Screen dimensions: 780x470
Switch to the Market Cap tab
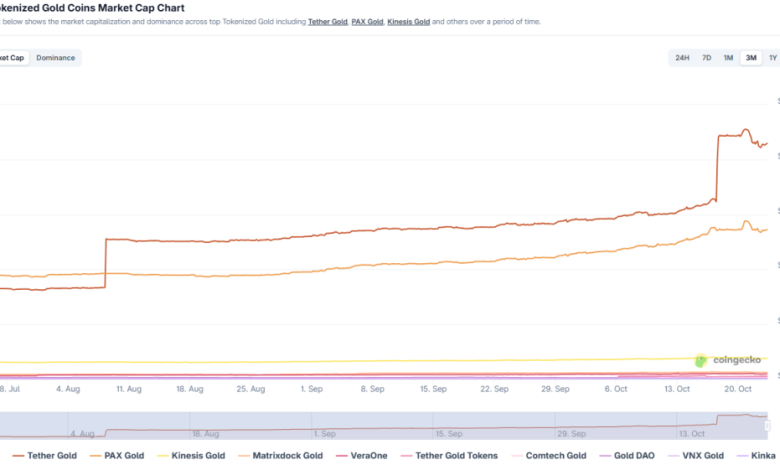pos(12,58)
